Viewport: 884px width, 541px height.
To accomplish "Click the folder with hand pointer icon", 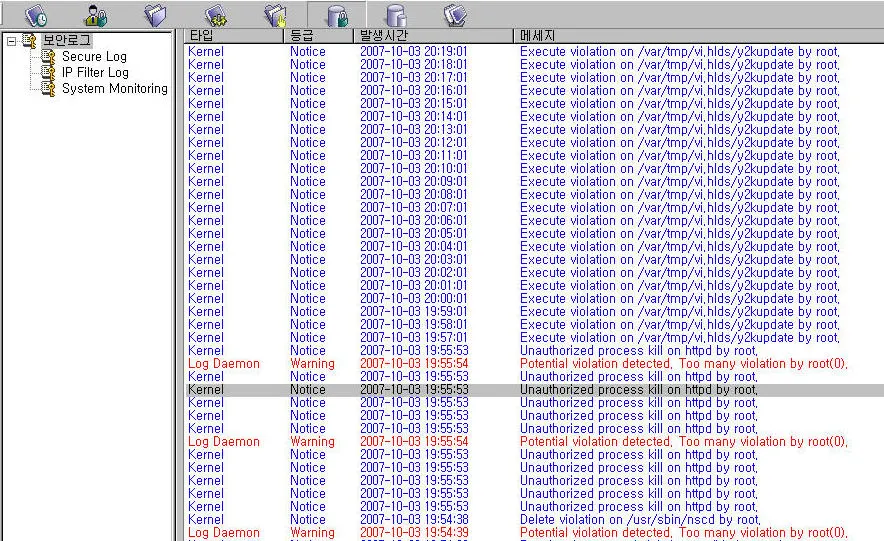I will coord(275,15).
